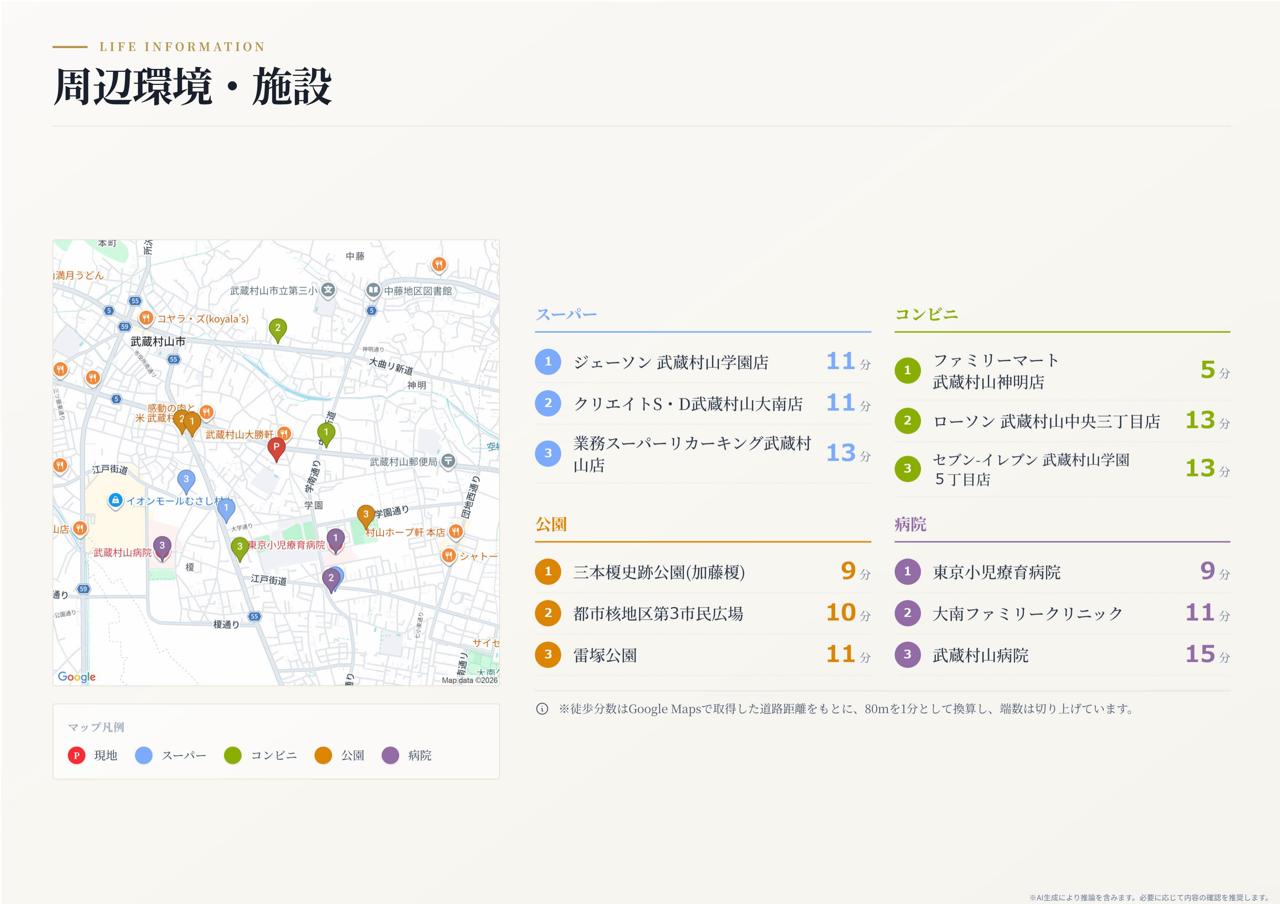Click badge 1 beside 三本榎史跡公園(加藤榎)
Screen dimensions: 1280x904
coord(548,572)
